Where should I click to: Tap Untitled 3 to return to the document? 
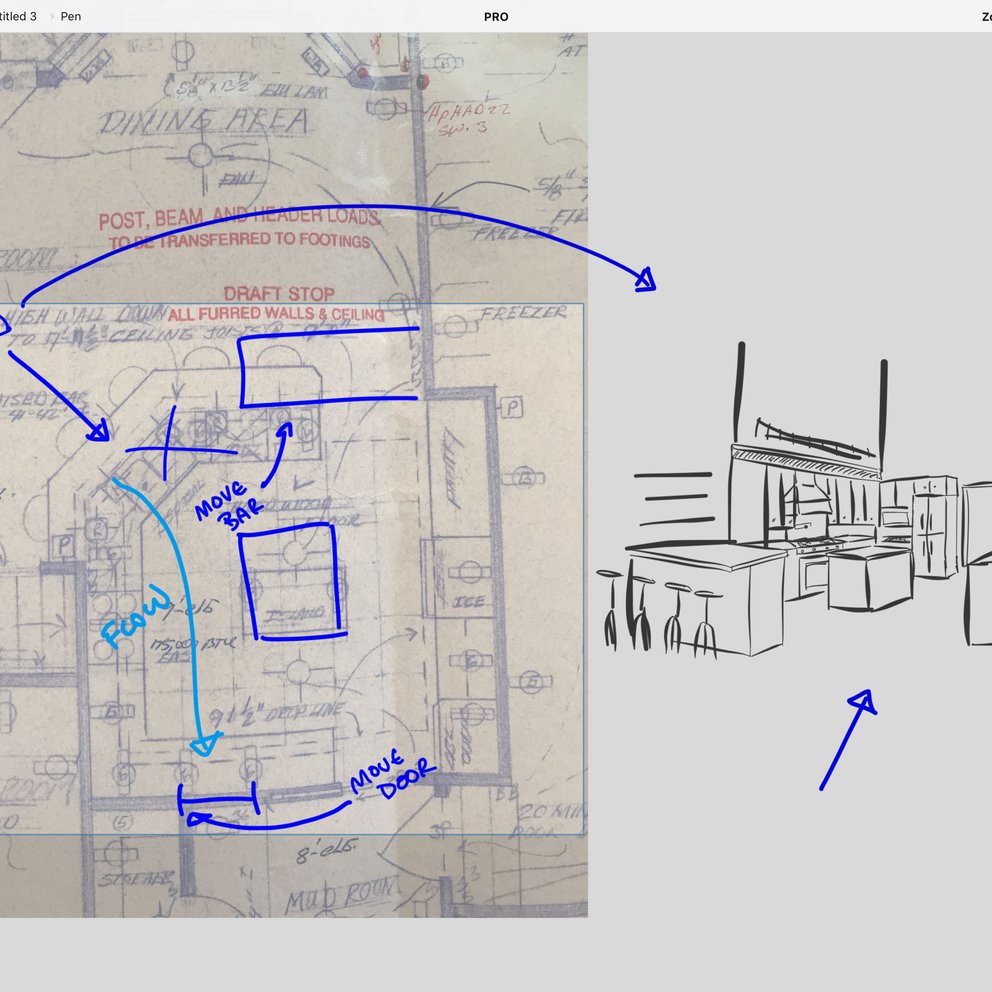point(18,16)
